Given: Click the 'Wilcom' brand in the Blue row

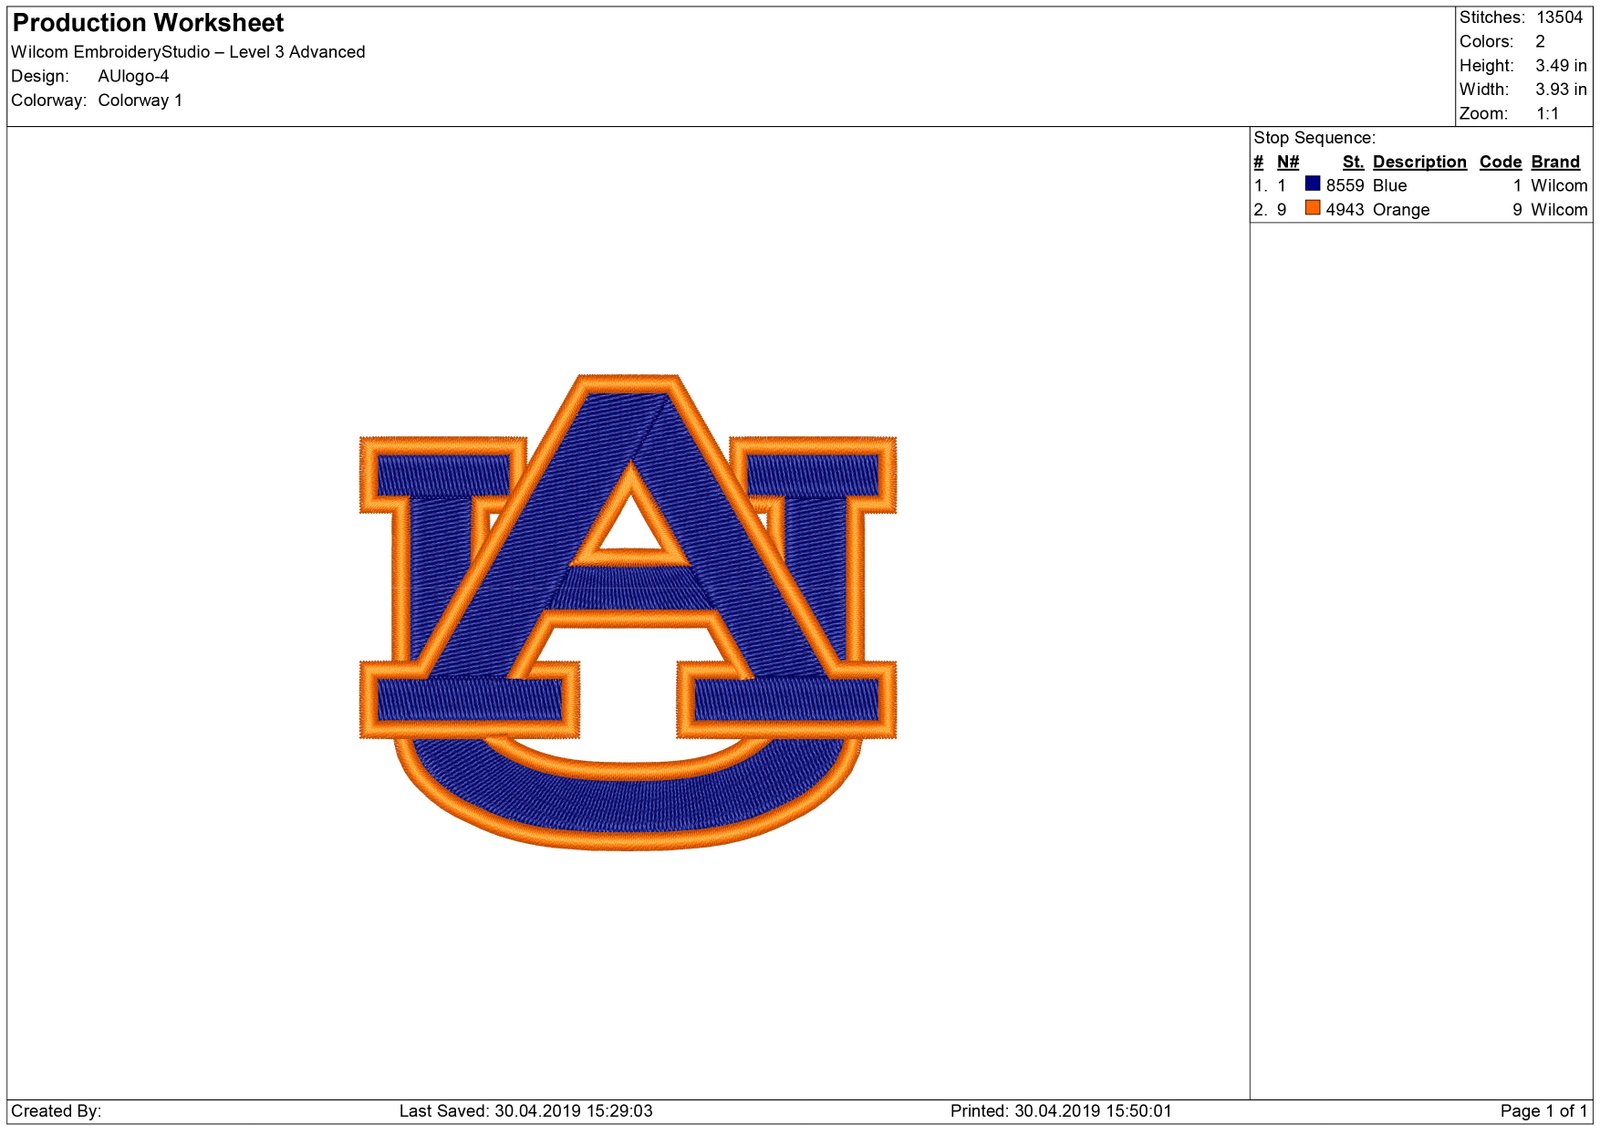Looking at the screenshot, I should click(1559, 185).
